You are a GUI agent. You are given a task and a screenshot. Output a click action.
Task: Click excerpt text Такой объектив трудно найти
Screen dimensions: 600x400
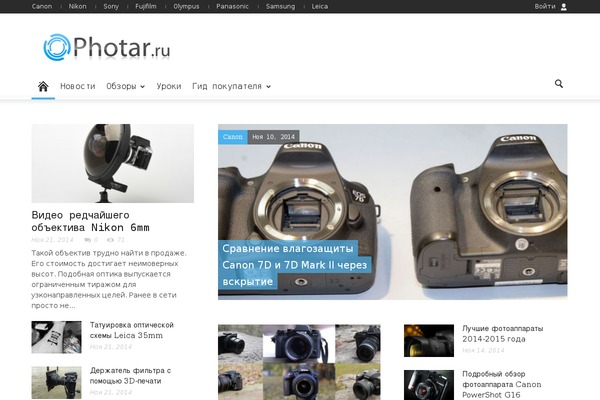coord(109,279)
